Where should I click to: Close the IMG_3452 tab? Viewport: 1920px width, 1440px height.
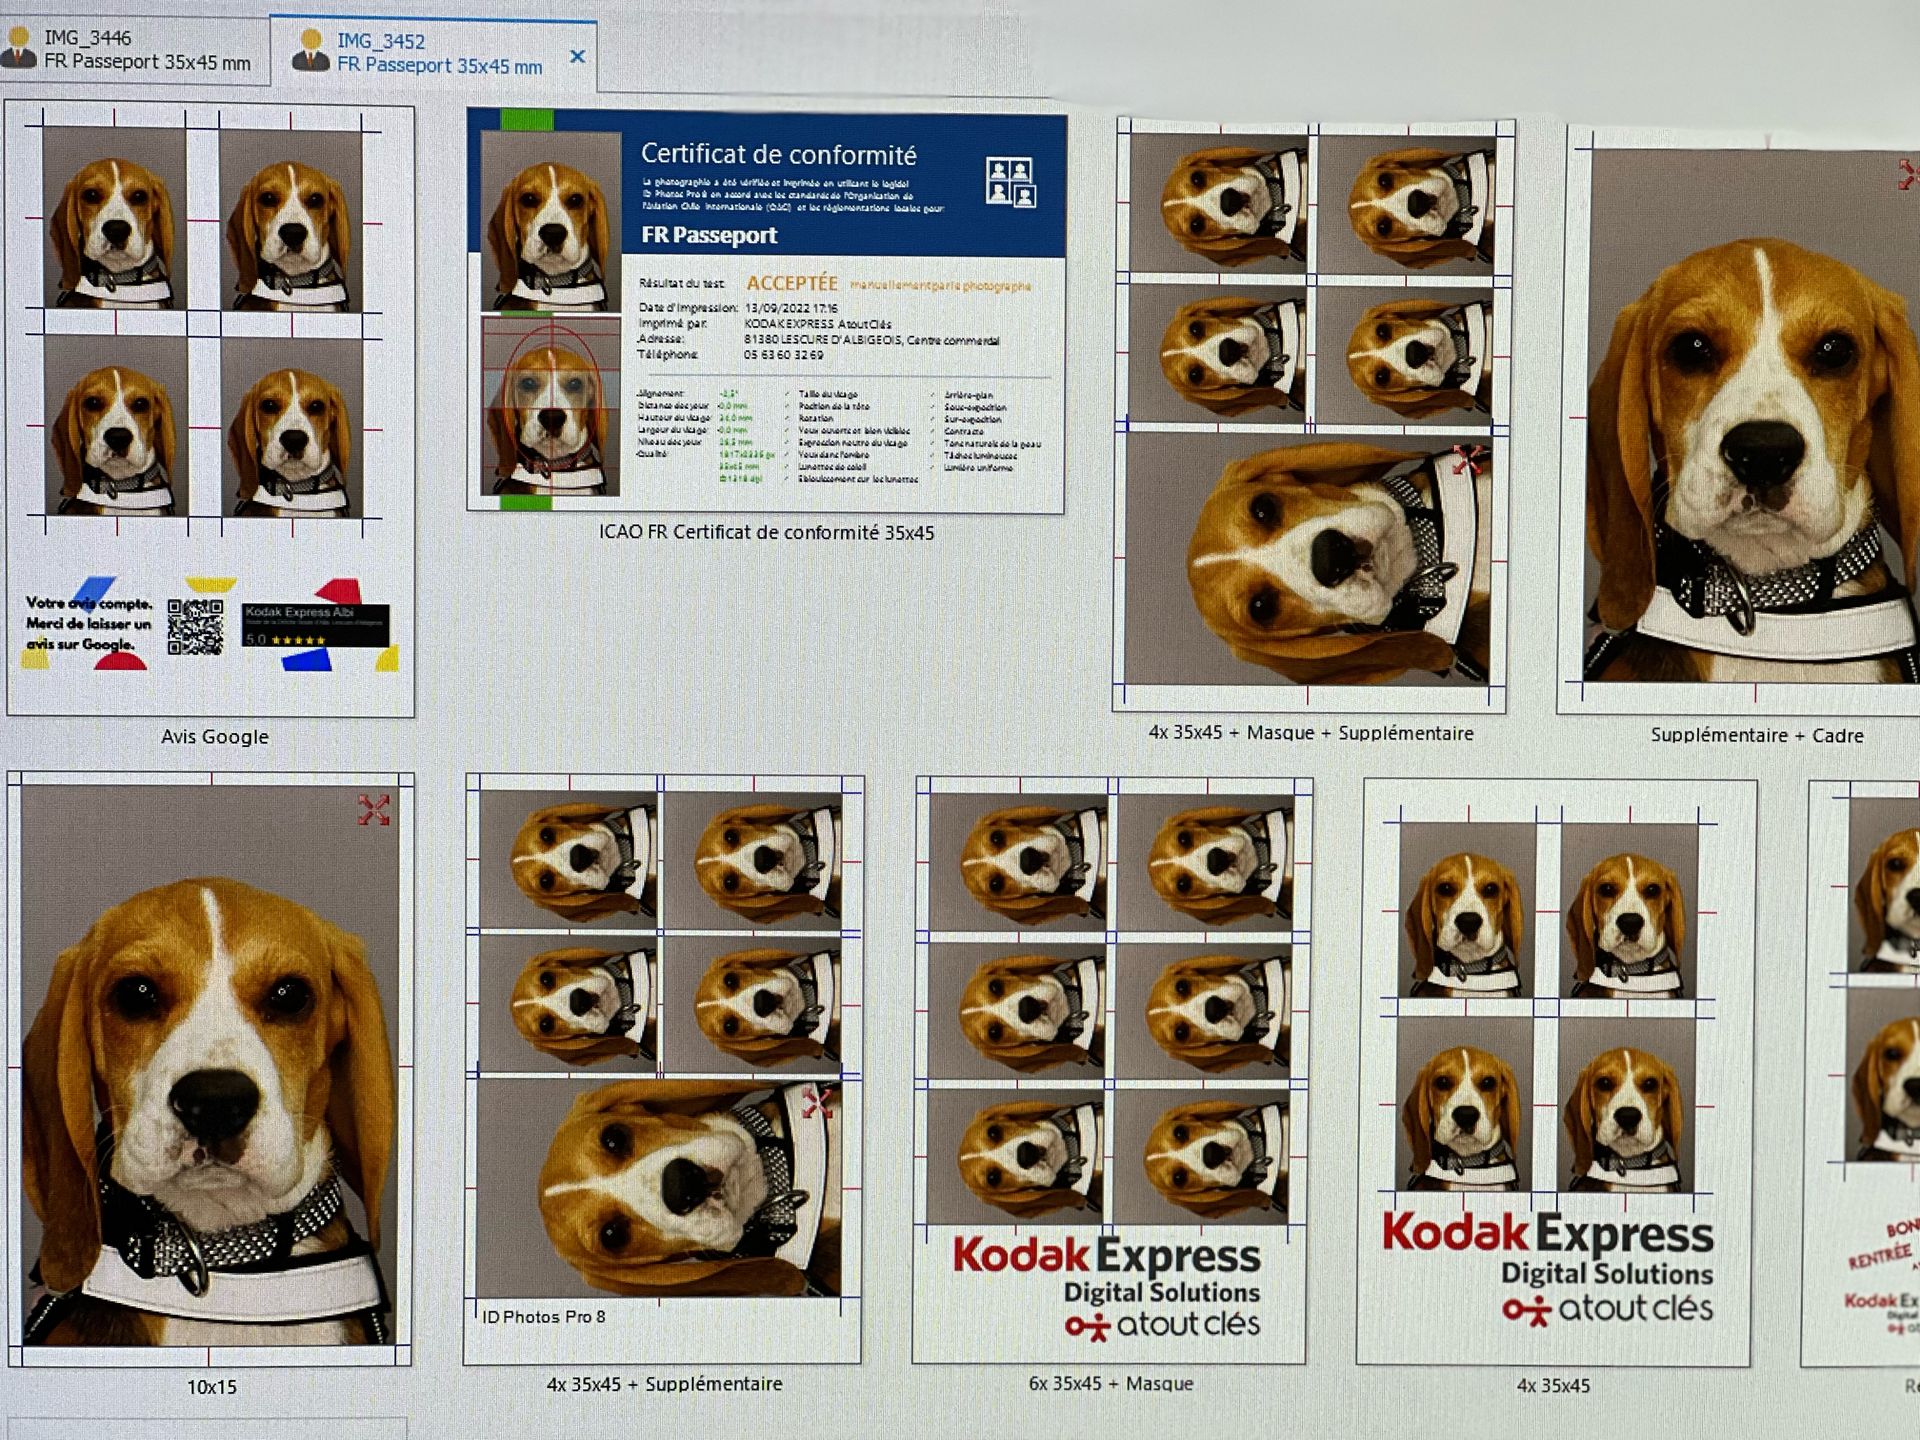pyautogui.click(x=577, y=57)
